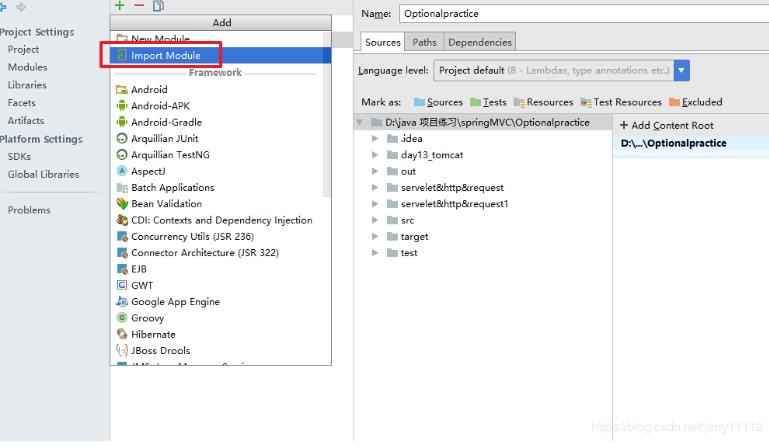The image size is (769, 447).
Task: Open the Problems section
Action: (x=29, y=210)
